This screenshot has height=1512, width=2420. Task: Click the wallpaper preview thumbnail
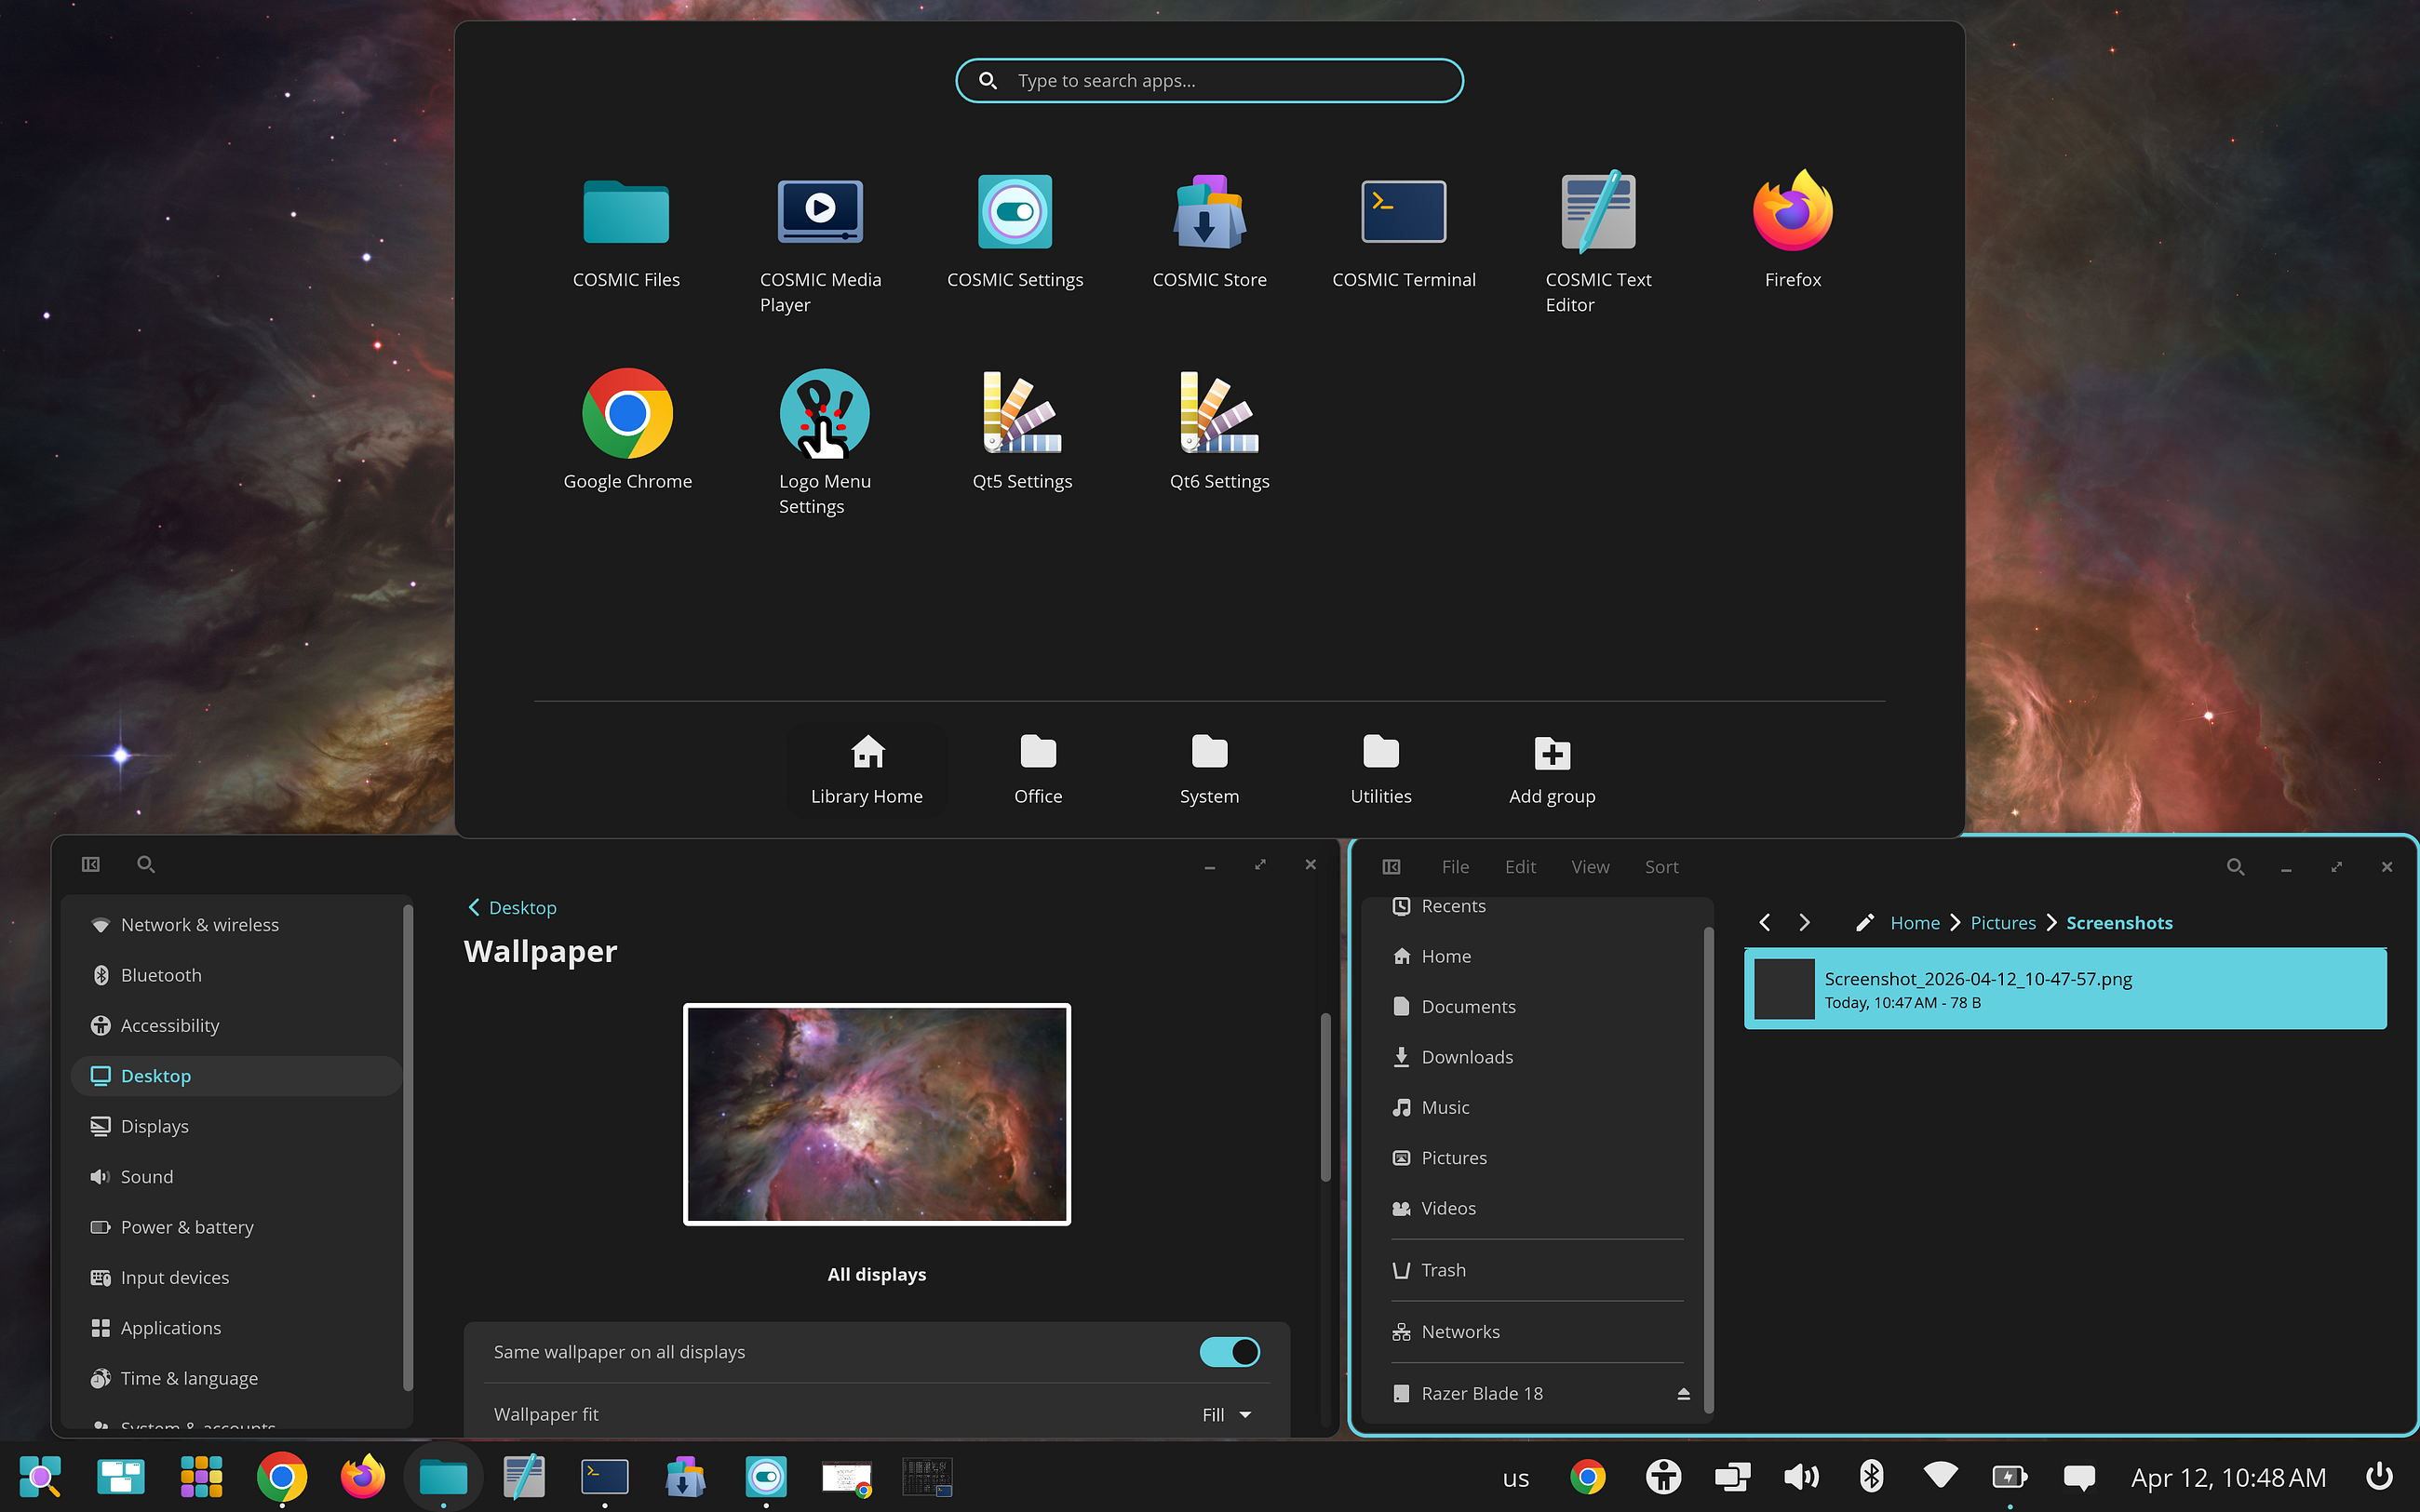[x=877, y=1114]
